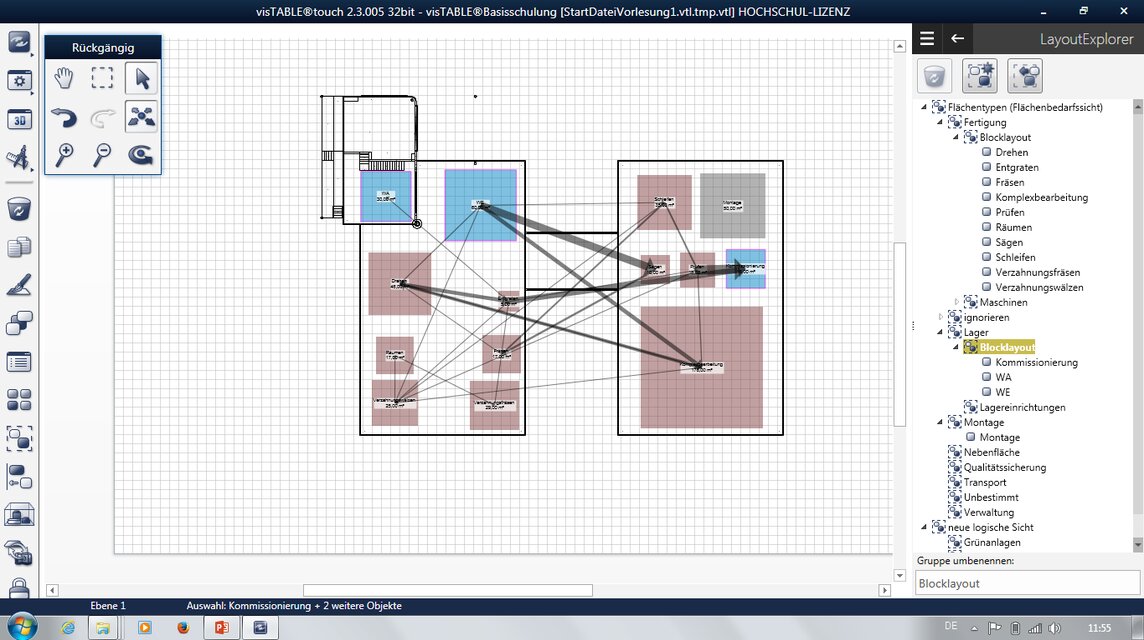Click the 3D hall model icon
The width and height of the screenshot is (1144, 640).
click(19, 514)
